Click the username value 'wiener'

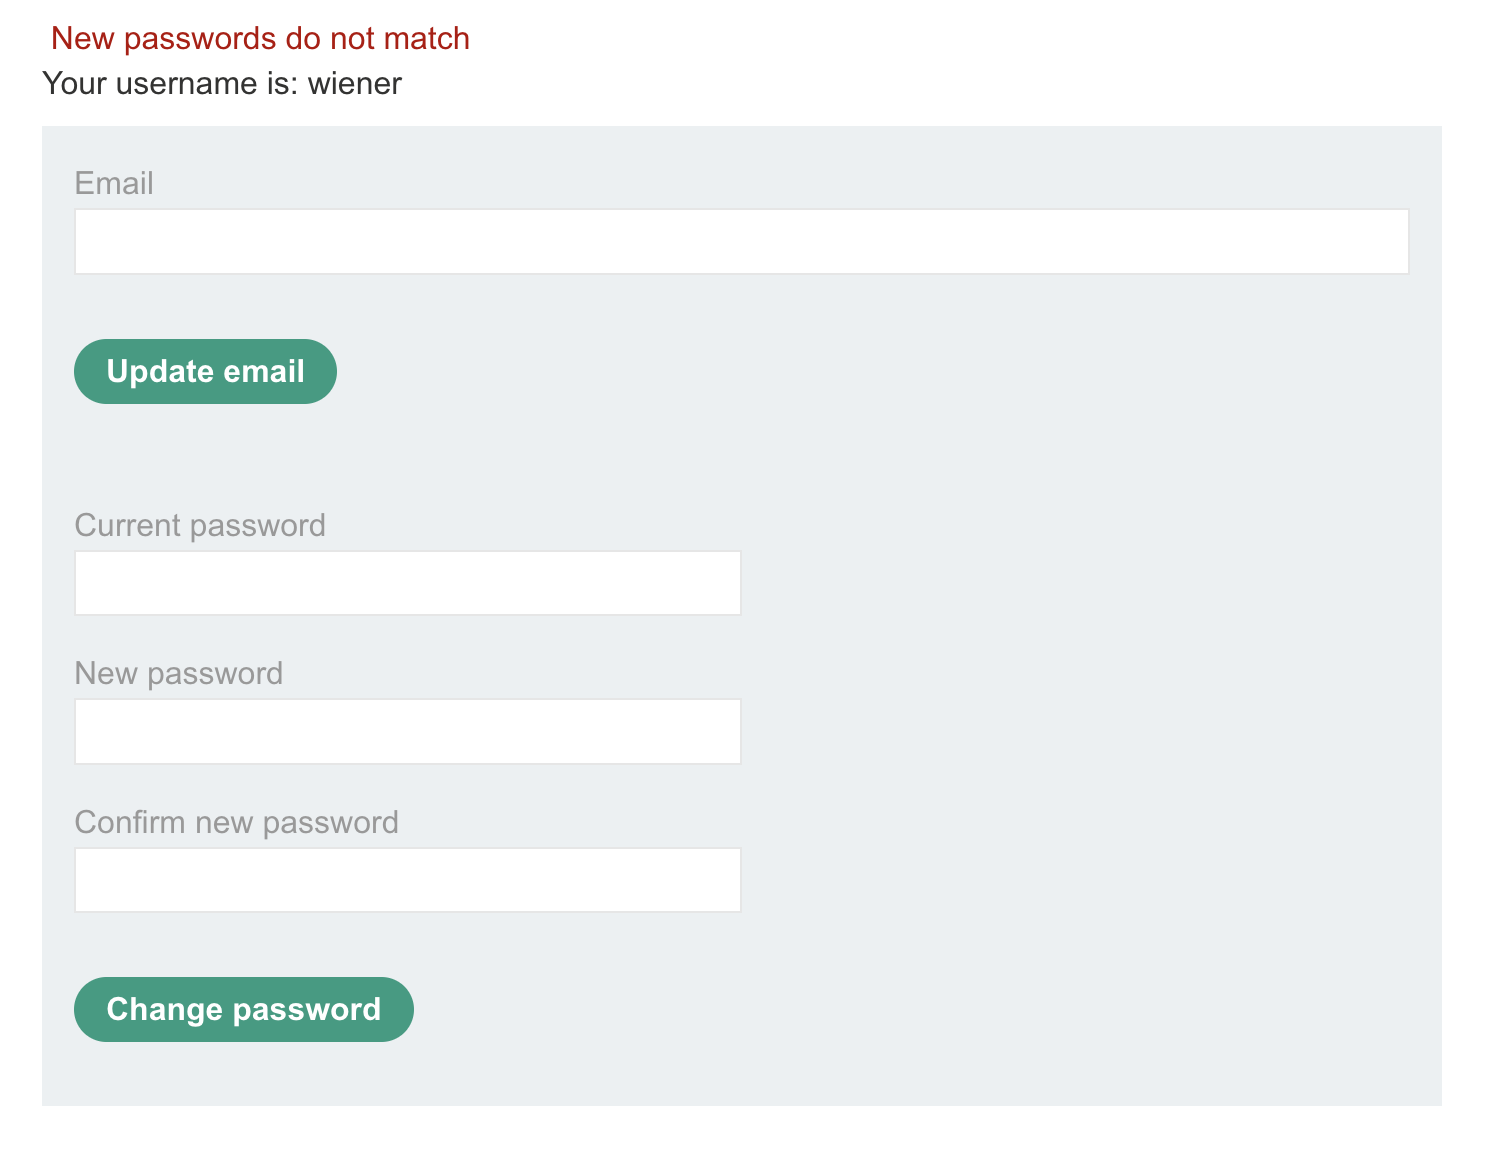coord(355,83)
